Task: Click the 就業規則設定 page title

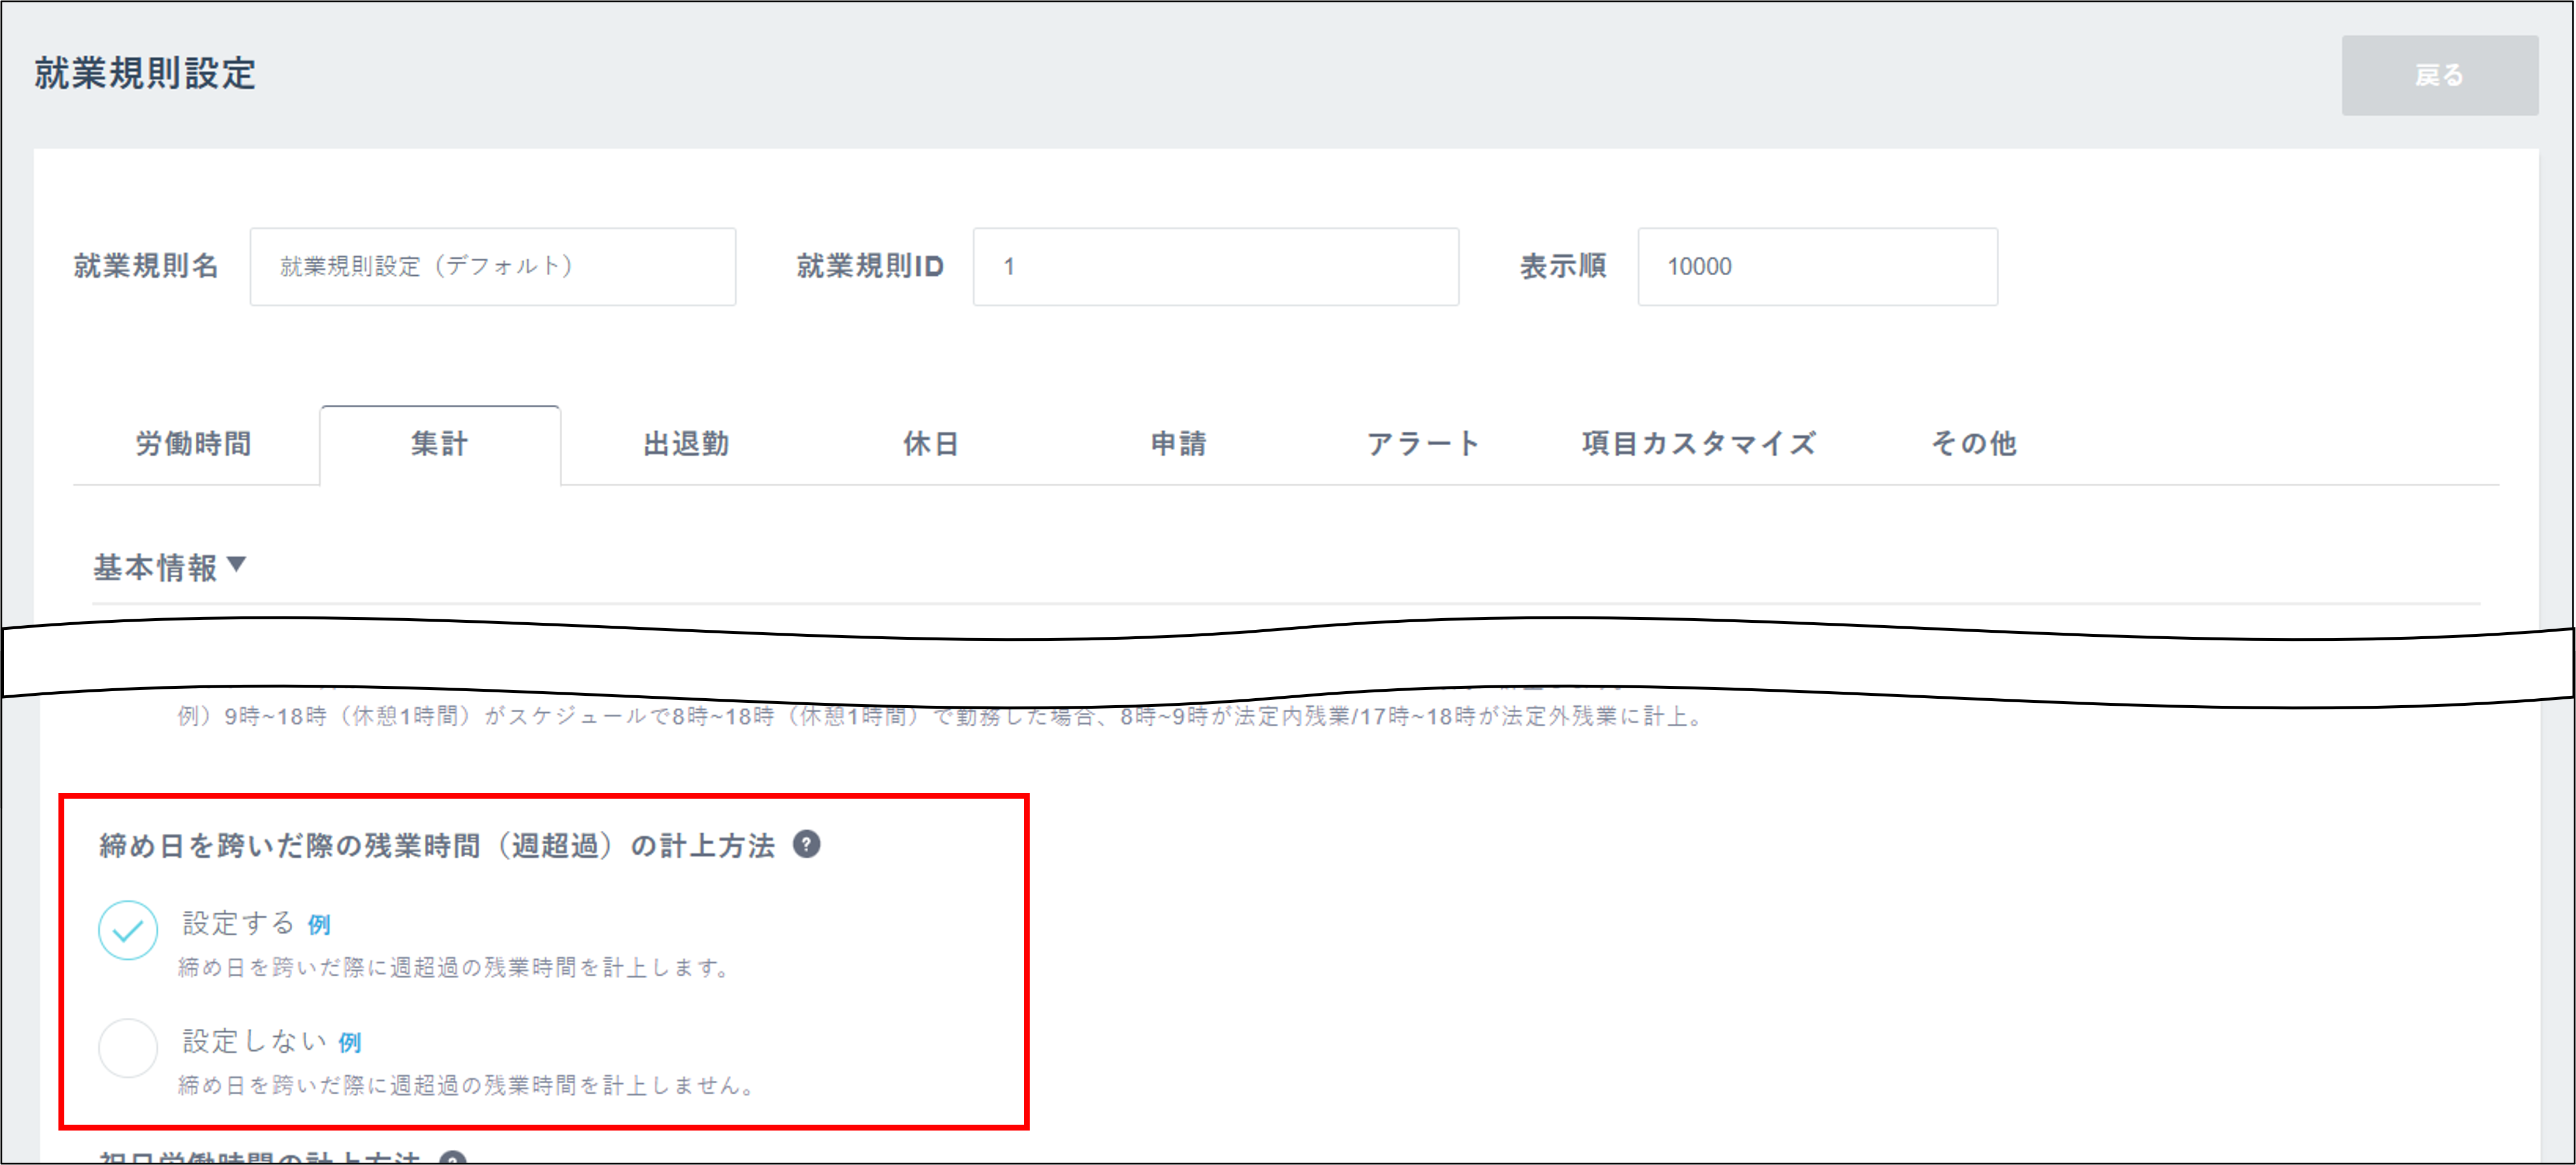Action: (144, 73)
